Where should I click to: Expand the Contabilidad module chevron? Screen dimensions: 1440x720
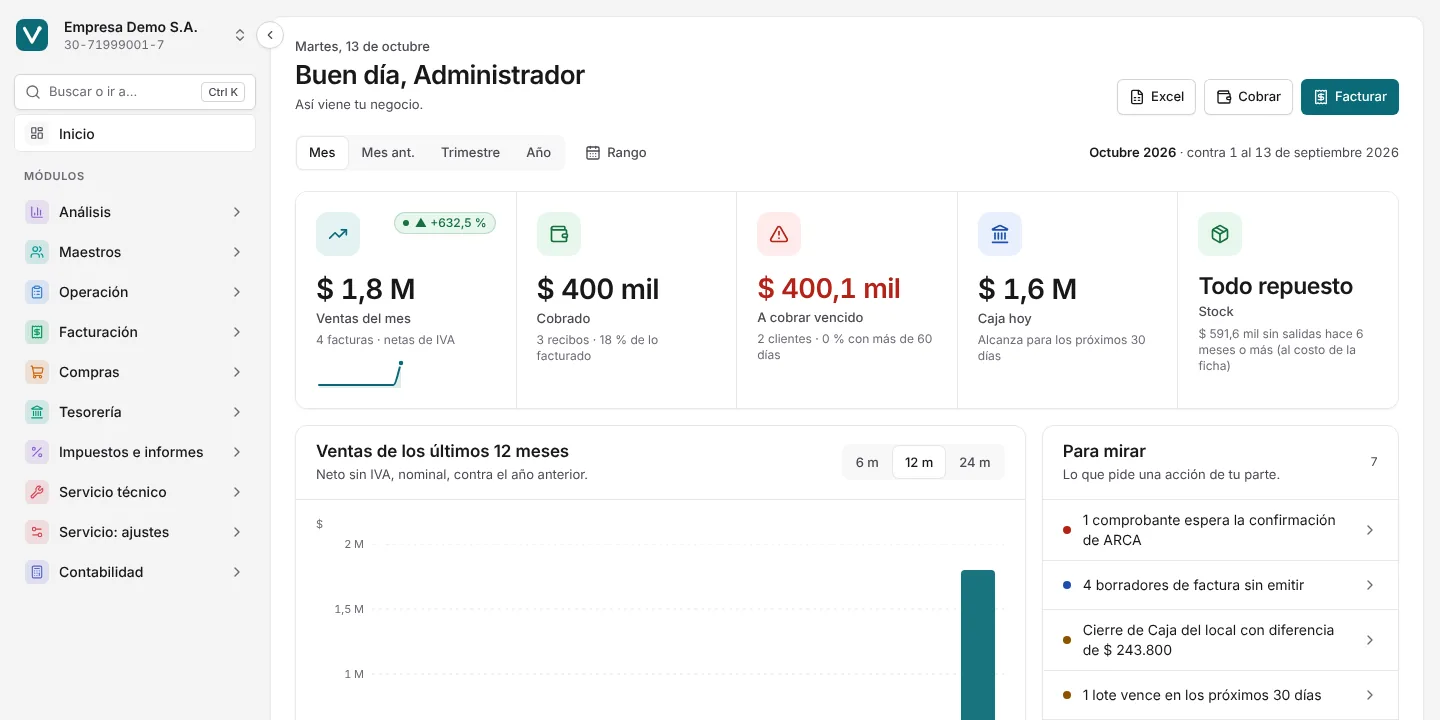(x=237, y=572)
